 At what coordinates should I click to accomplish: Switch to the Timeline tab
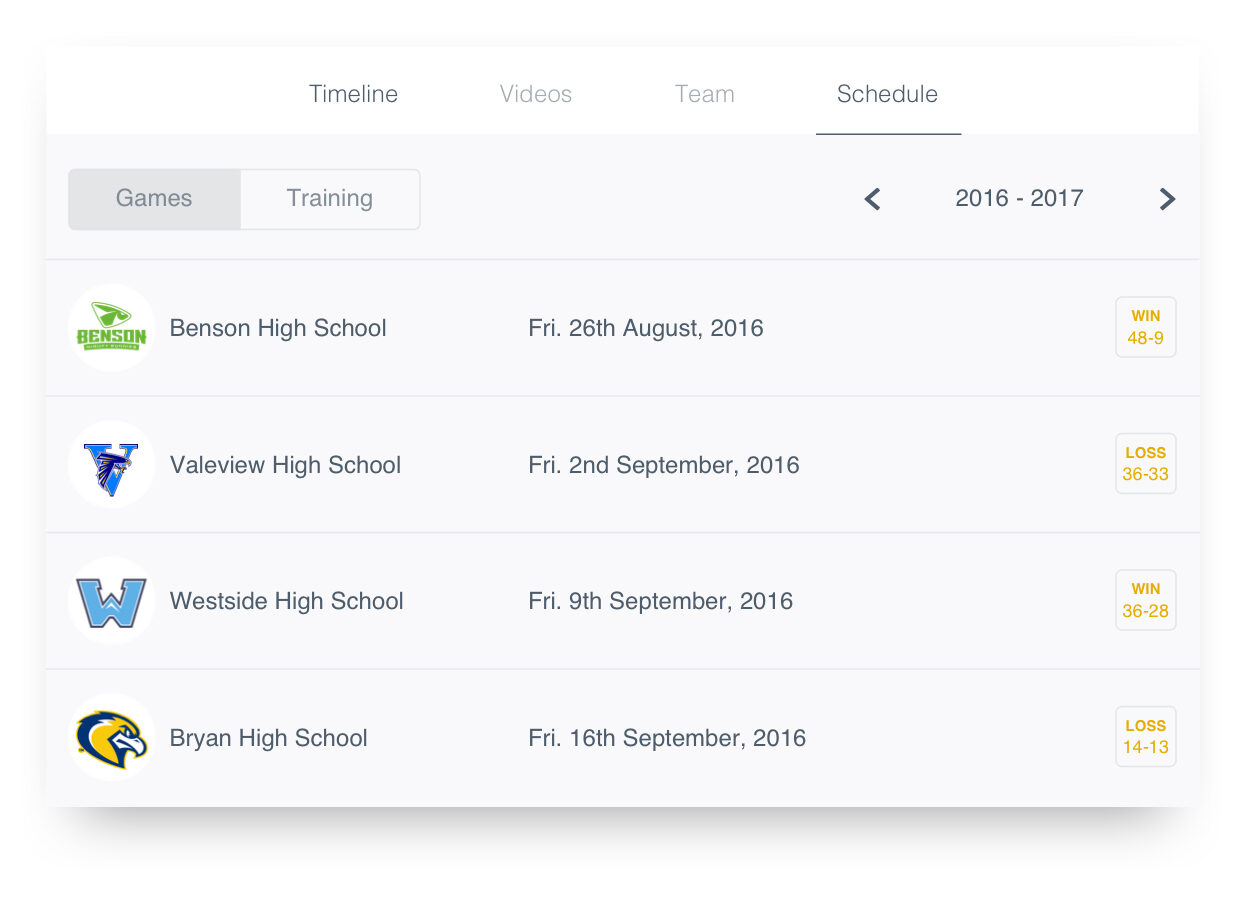click(x=353, y=93)
